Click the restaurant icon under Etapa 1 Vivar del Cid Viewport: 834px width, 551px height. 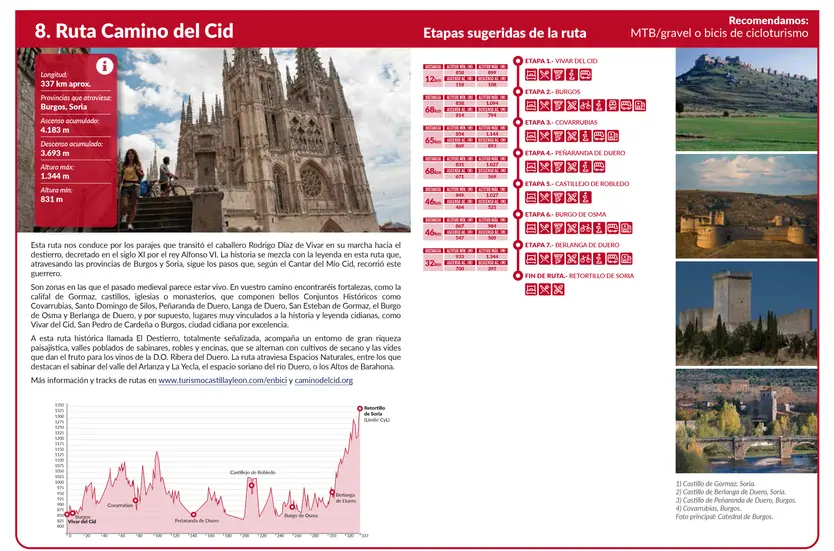coord(545,75)
